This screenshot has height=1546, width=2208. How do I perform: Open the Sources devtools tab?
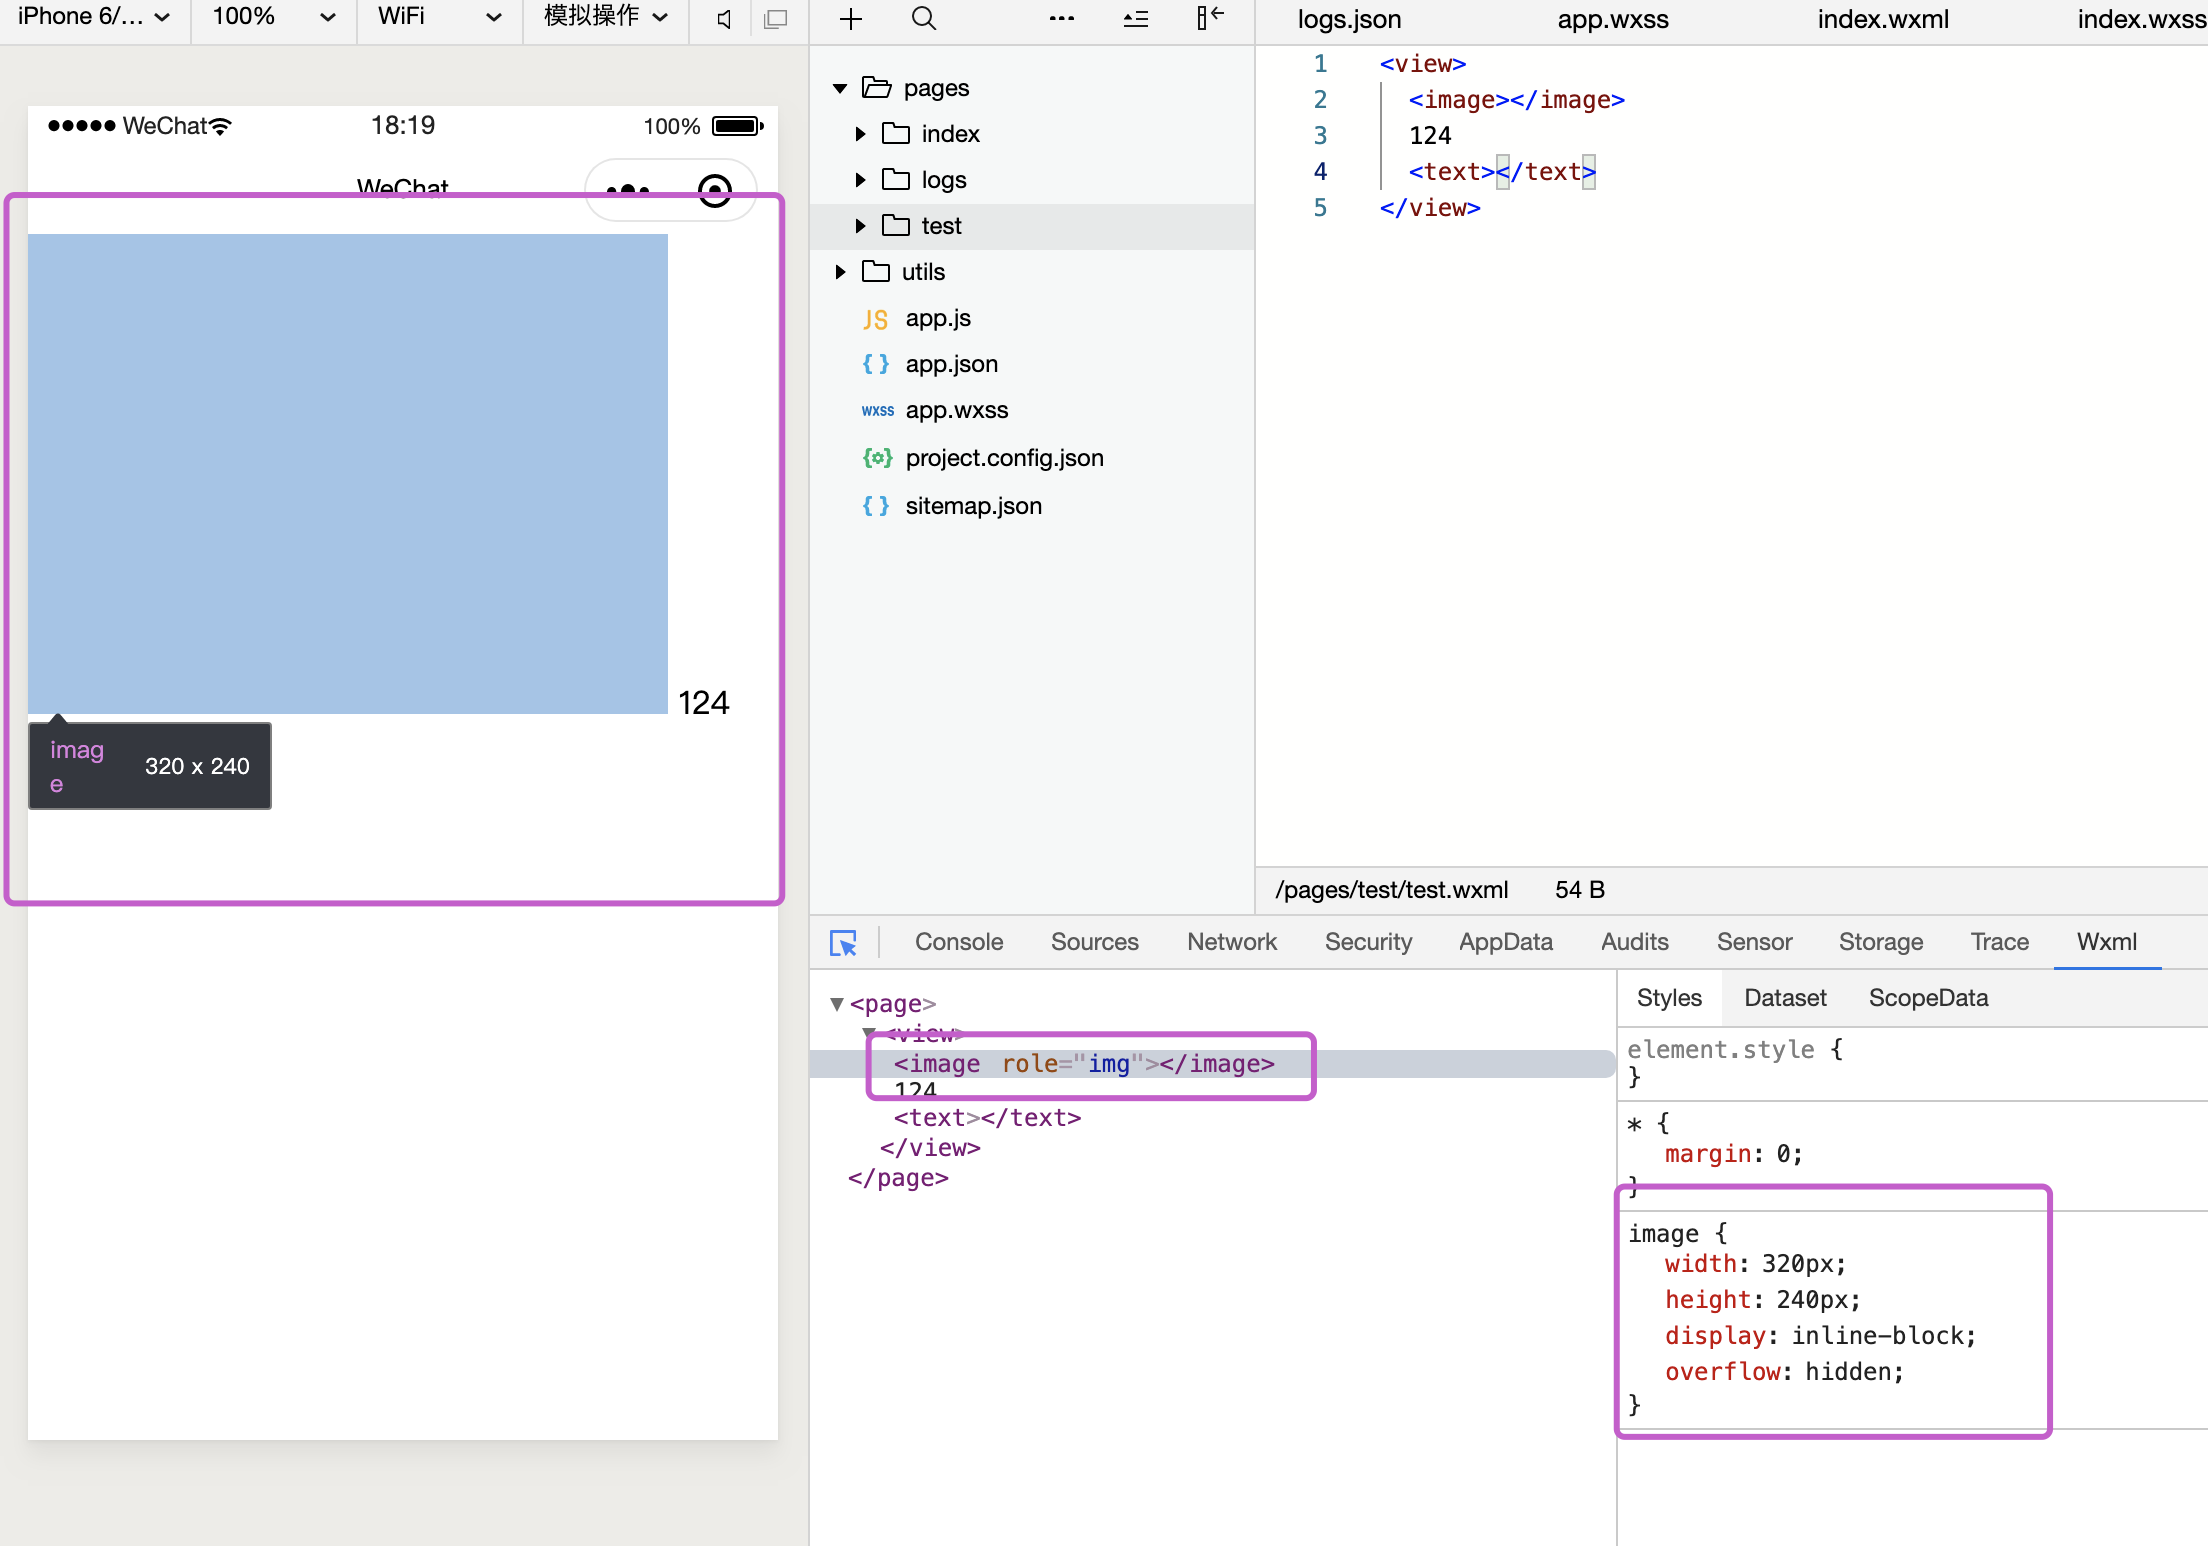coord(1094,942)
